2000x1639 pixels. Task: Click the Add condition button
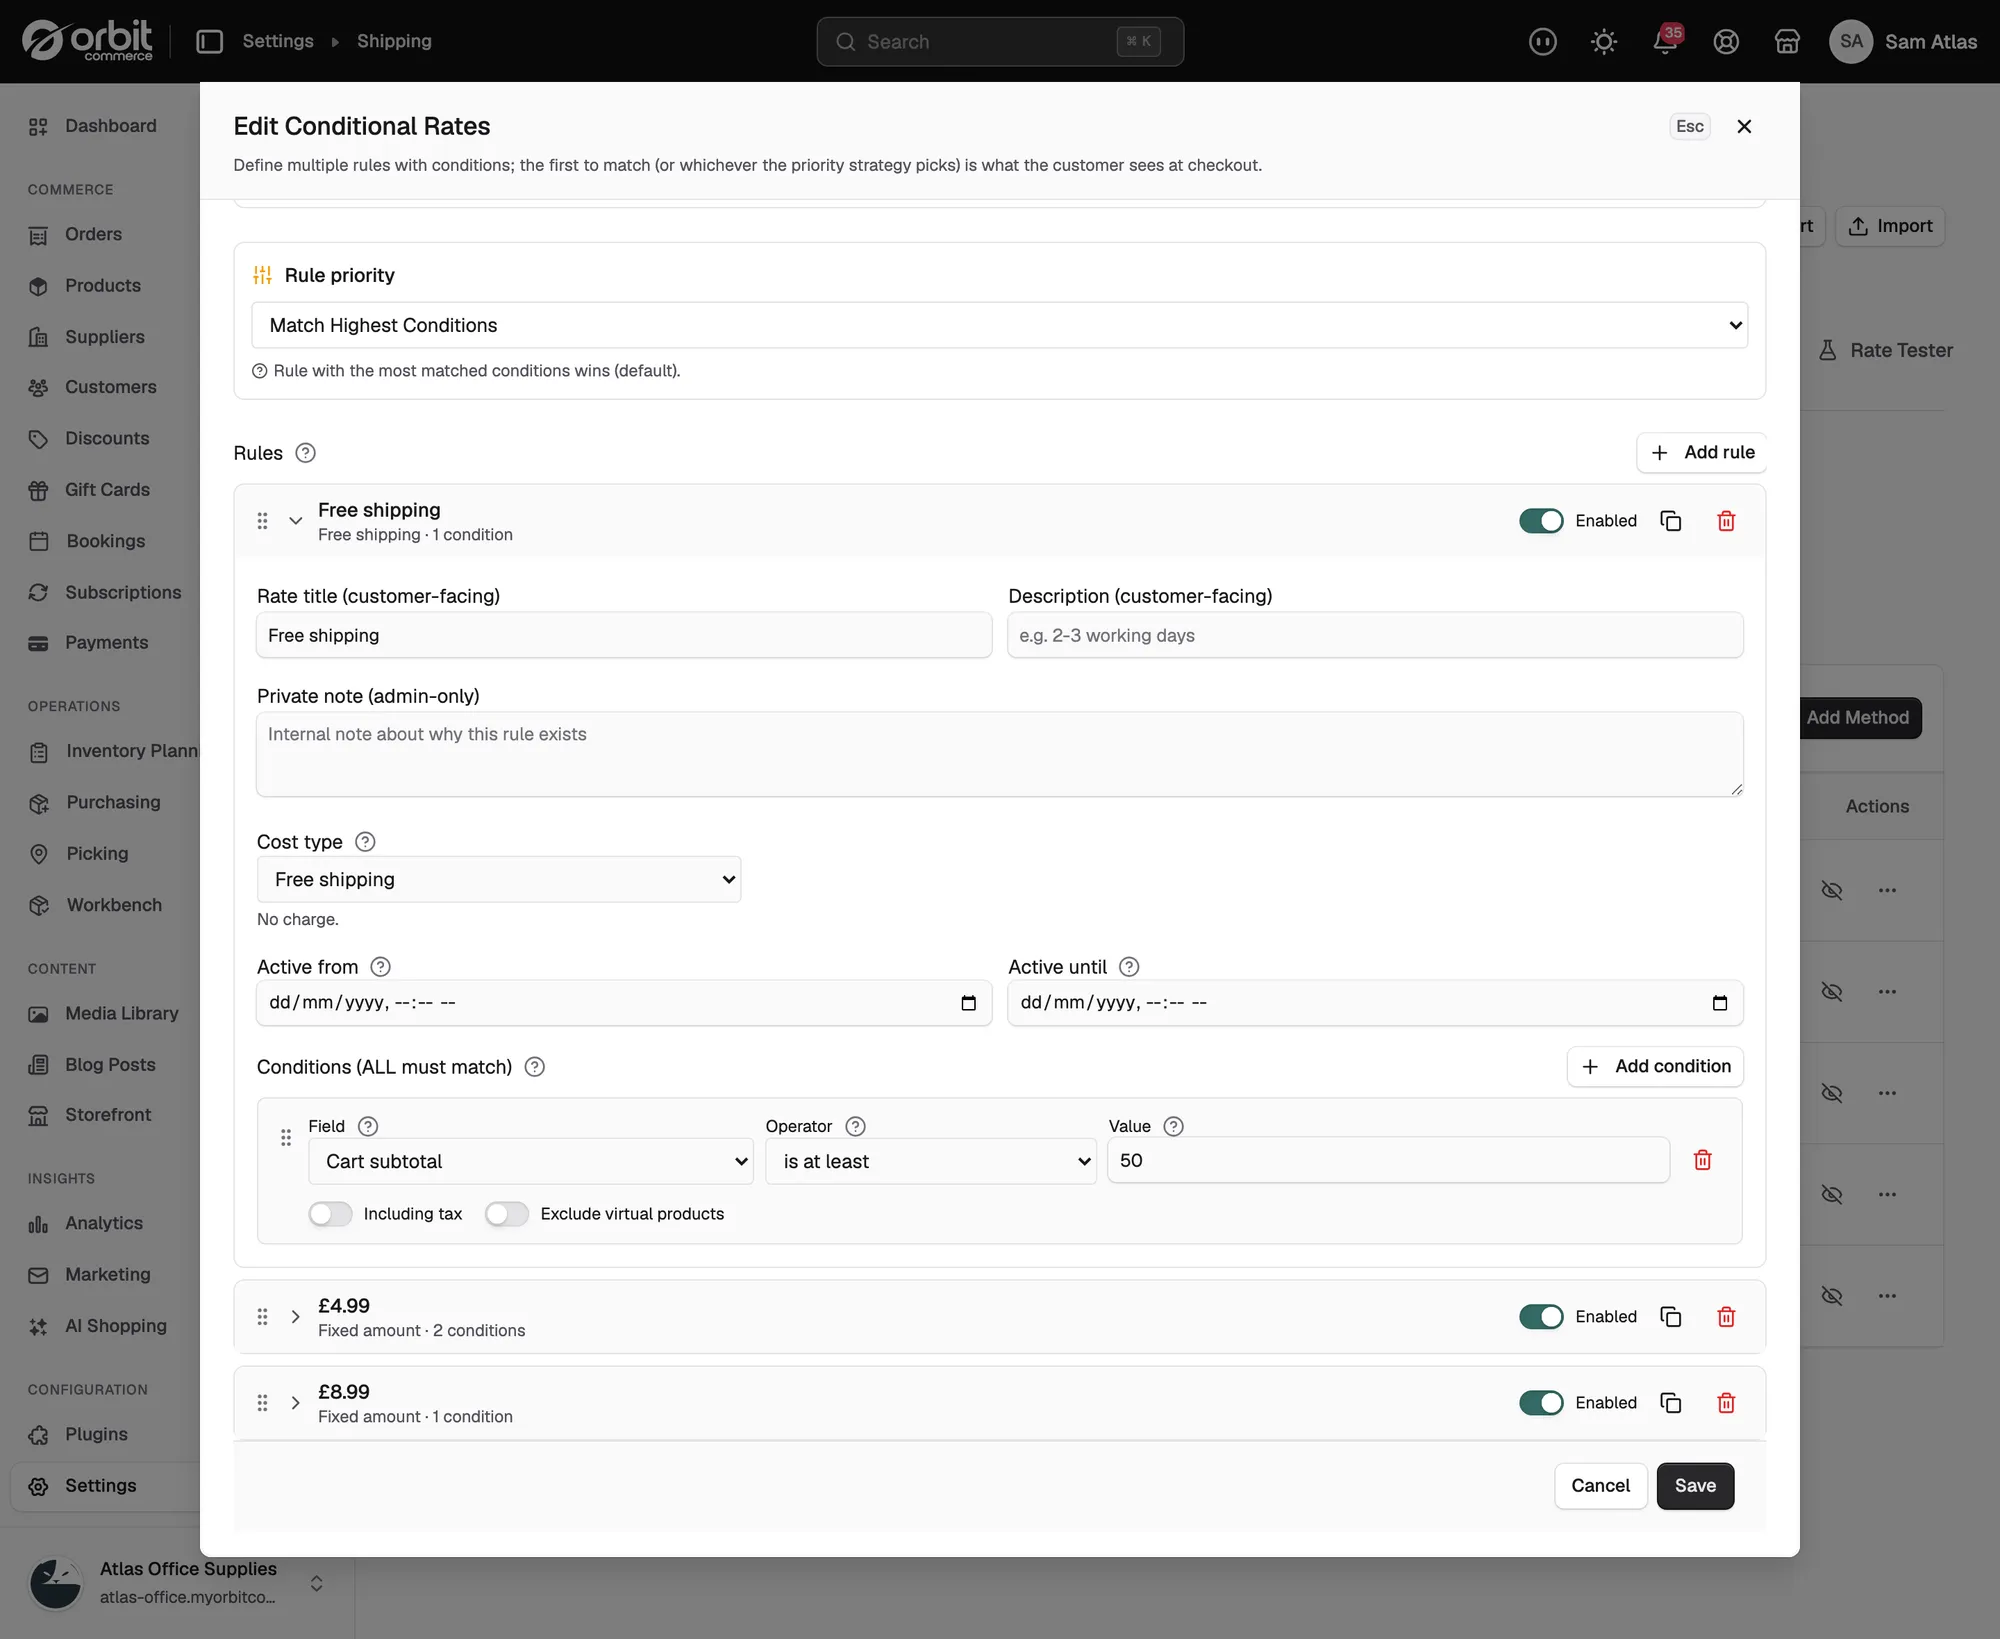point(1655,1067)
